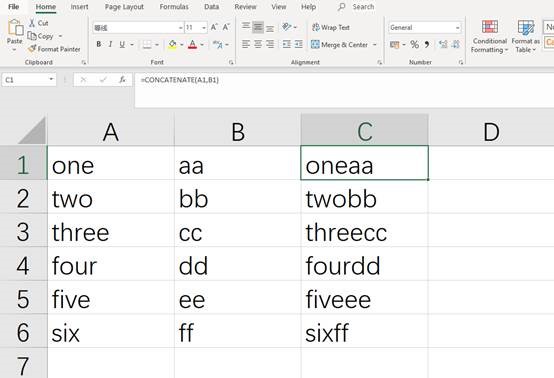Click the Format Painter brush icon

[32, 49]
